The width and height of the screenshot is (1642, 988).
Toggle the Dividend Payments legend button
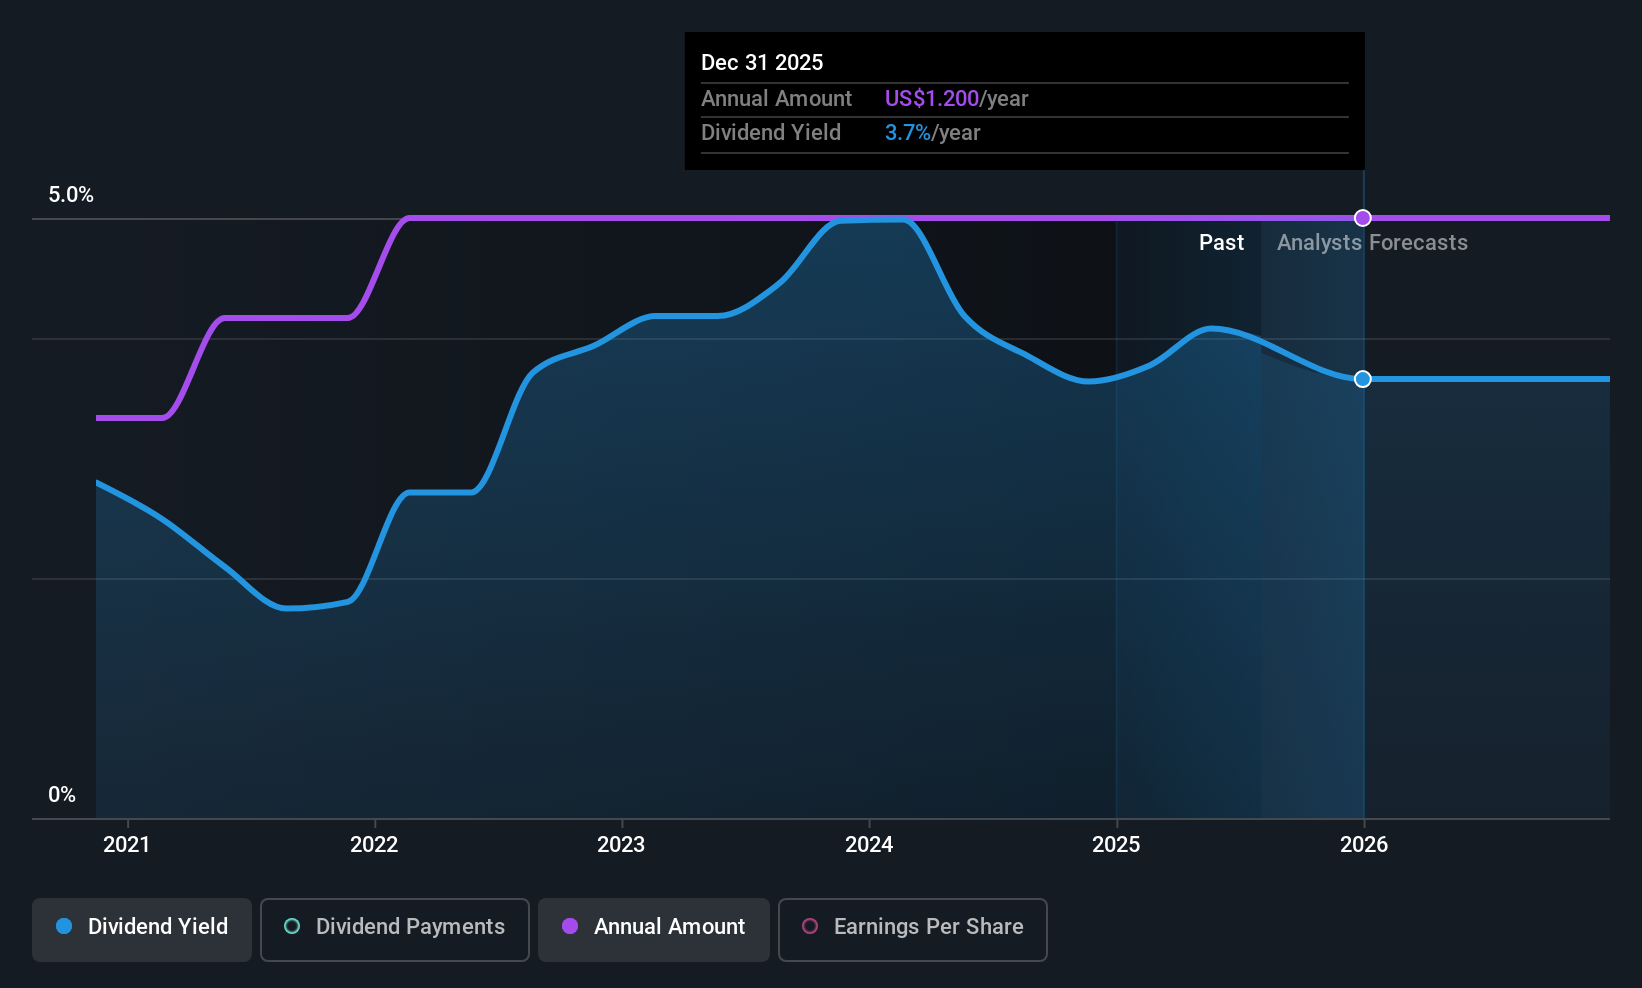click(x=395, y=930)
